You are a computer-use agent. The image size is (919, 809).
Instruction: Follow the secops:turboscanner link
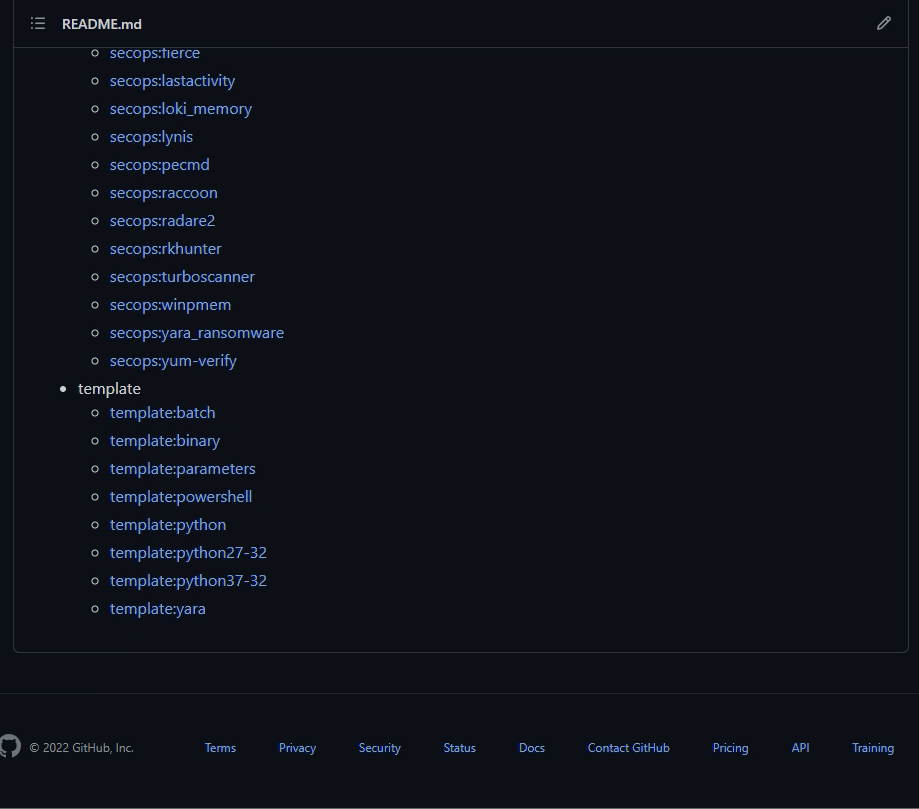click(x=182, y=277)
